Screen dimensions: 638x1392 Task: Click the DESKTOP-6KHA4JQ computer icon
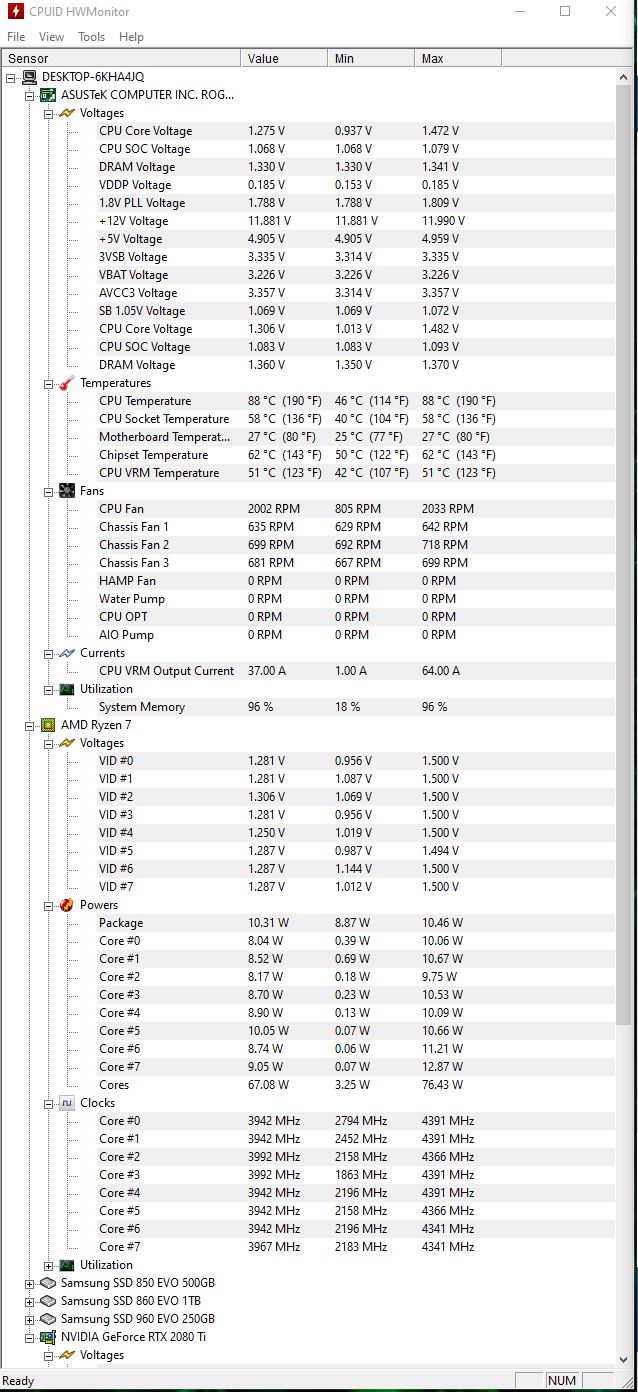pos(28,77)
